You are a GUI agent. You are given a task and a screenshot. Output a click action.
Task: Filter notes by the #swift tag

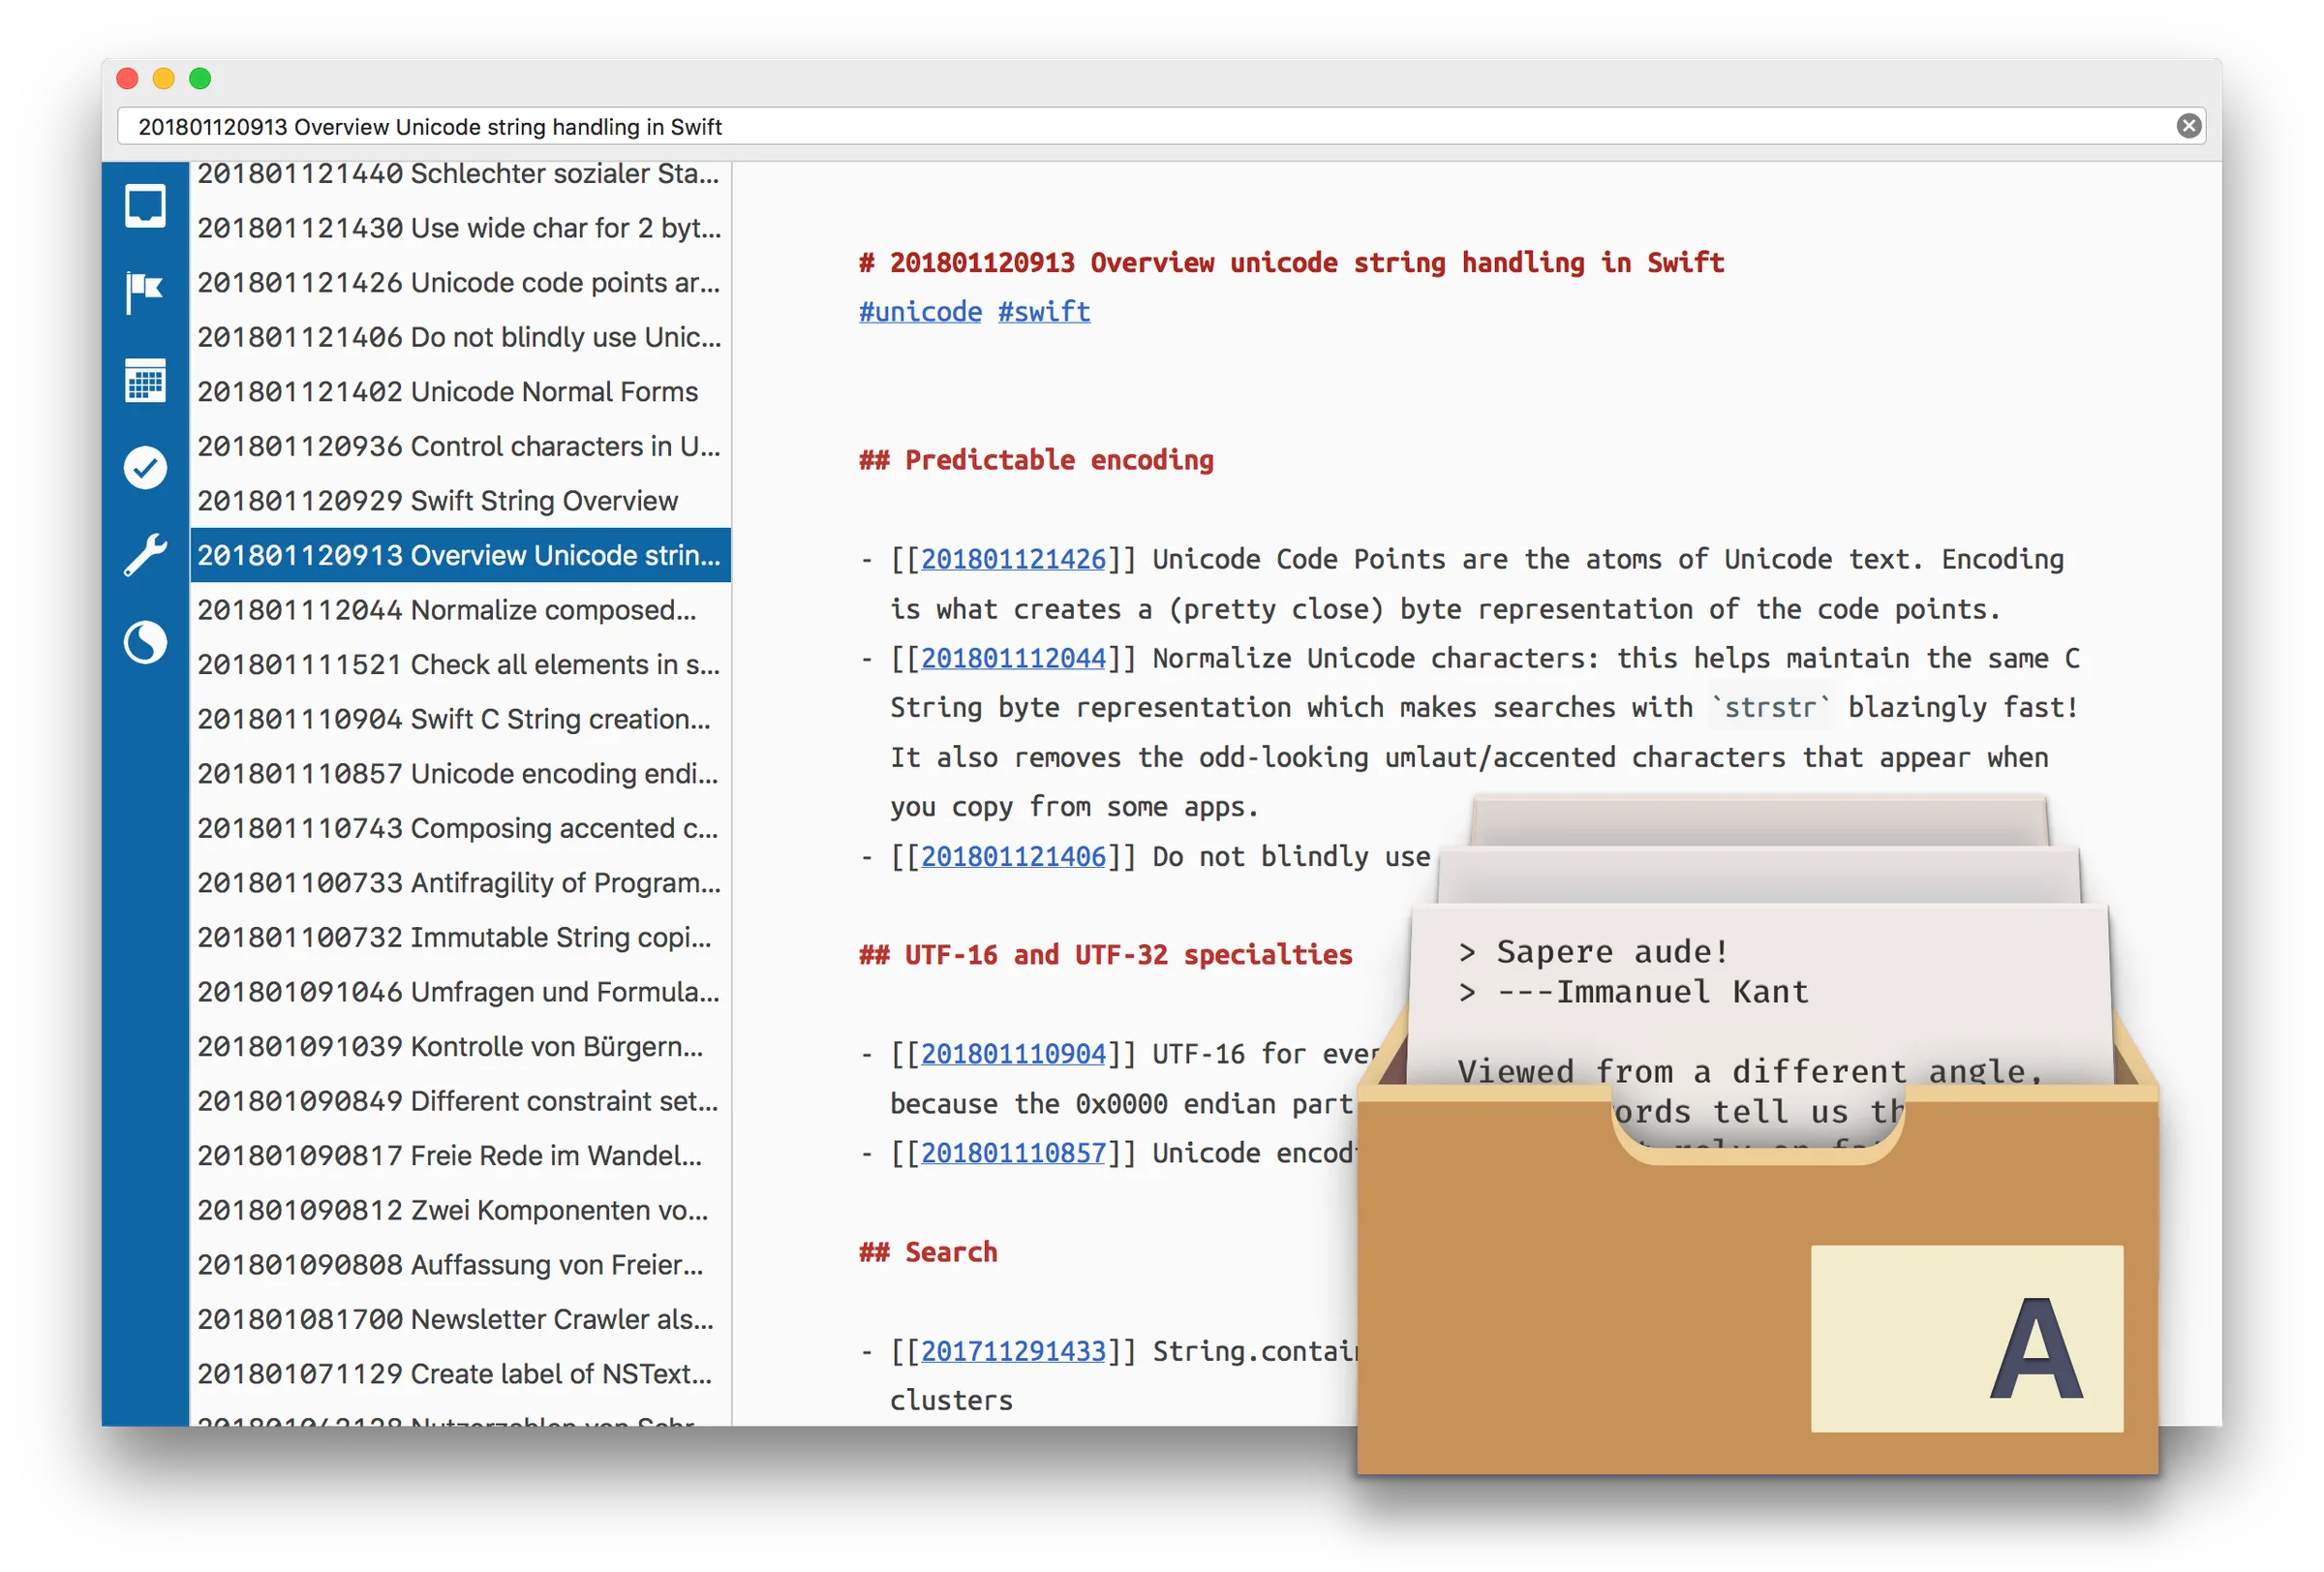point(1043,311)
